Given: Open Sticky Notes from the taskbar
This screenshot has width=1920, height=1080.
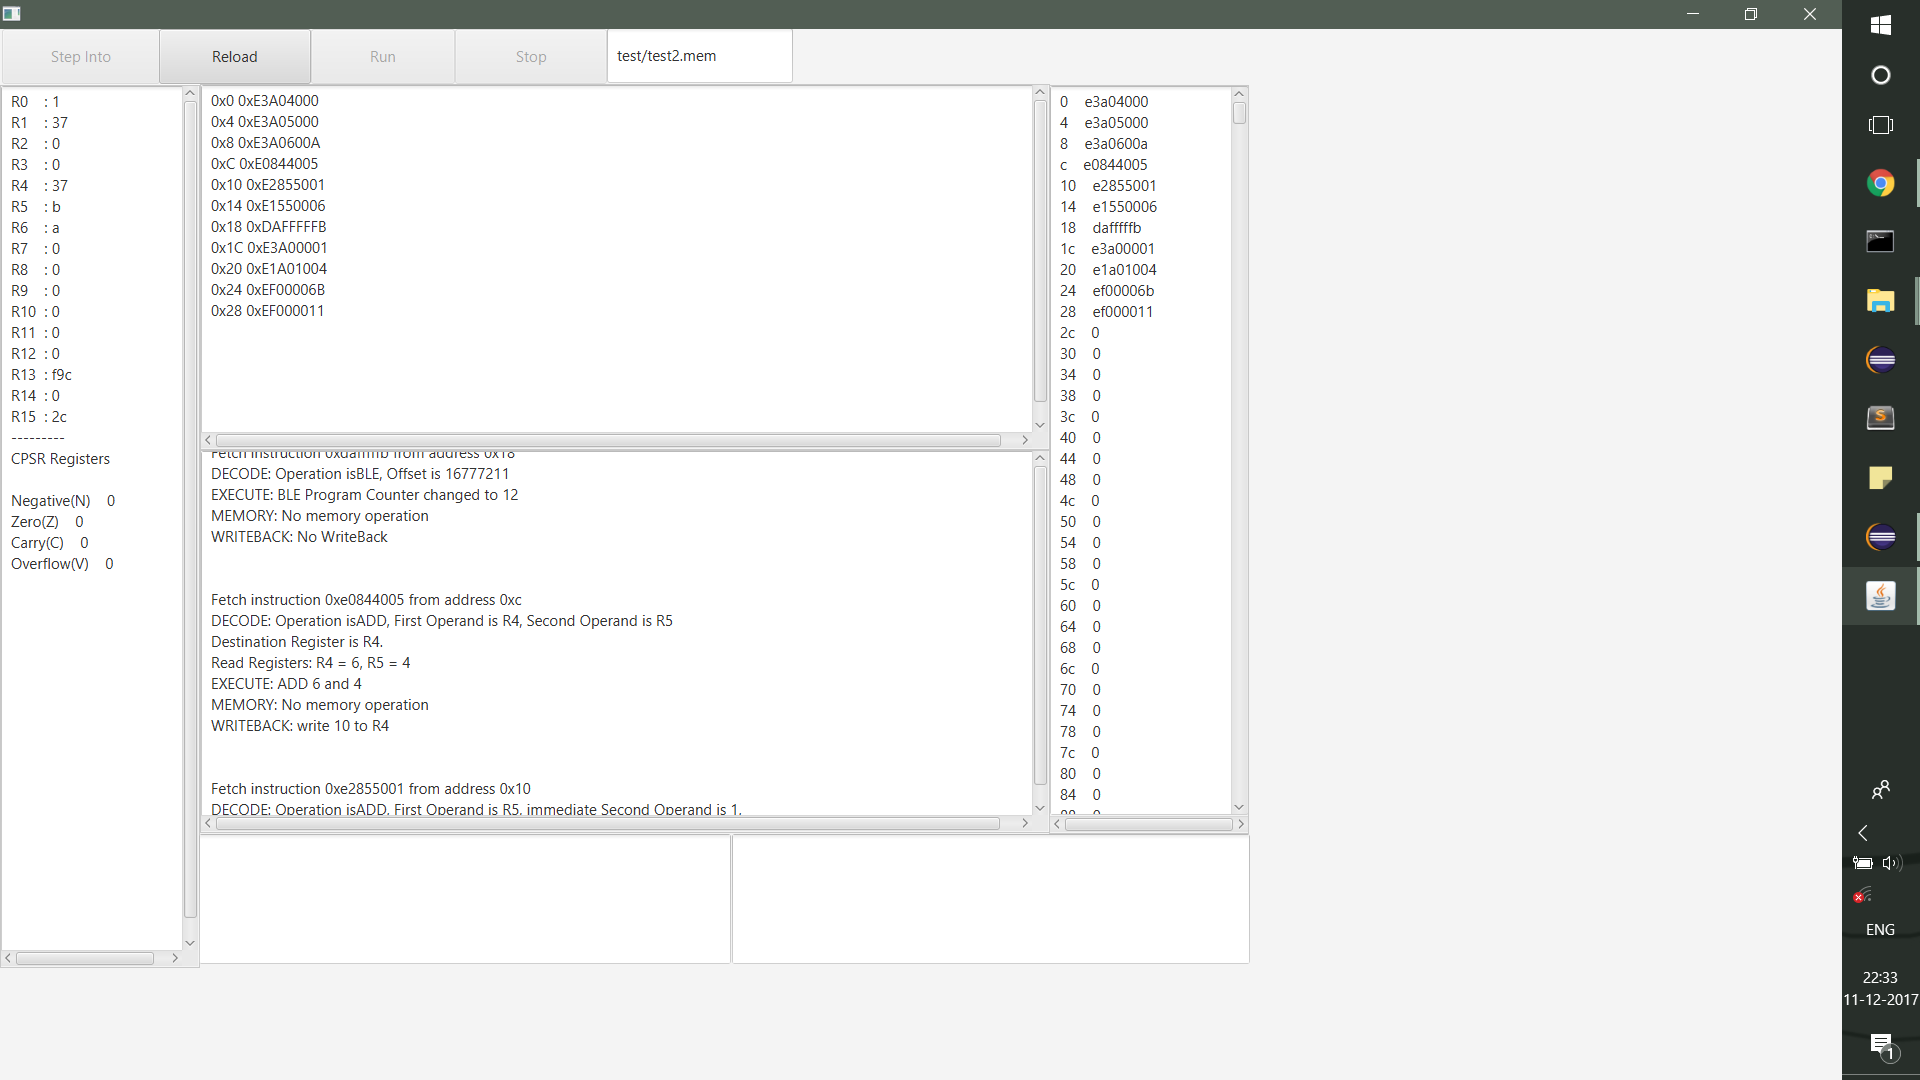Looking at the screenshot, I should point(1881,478).
